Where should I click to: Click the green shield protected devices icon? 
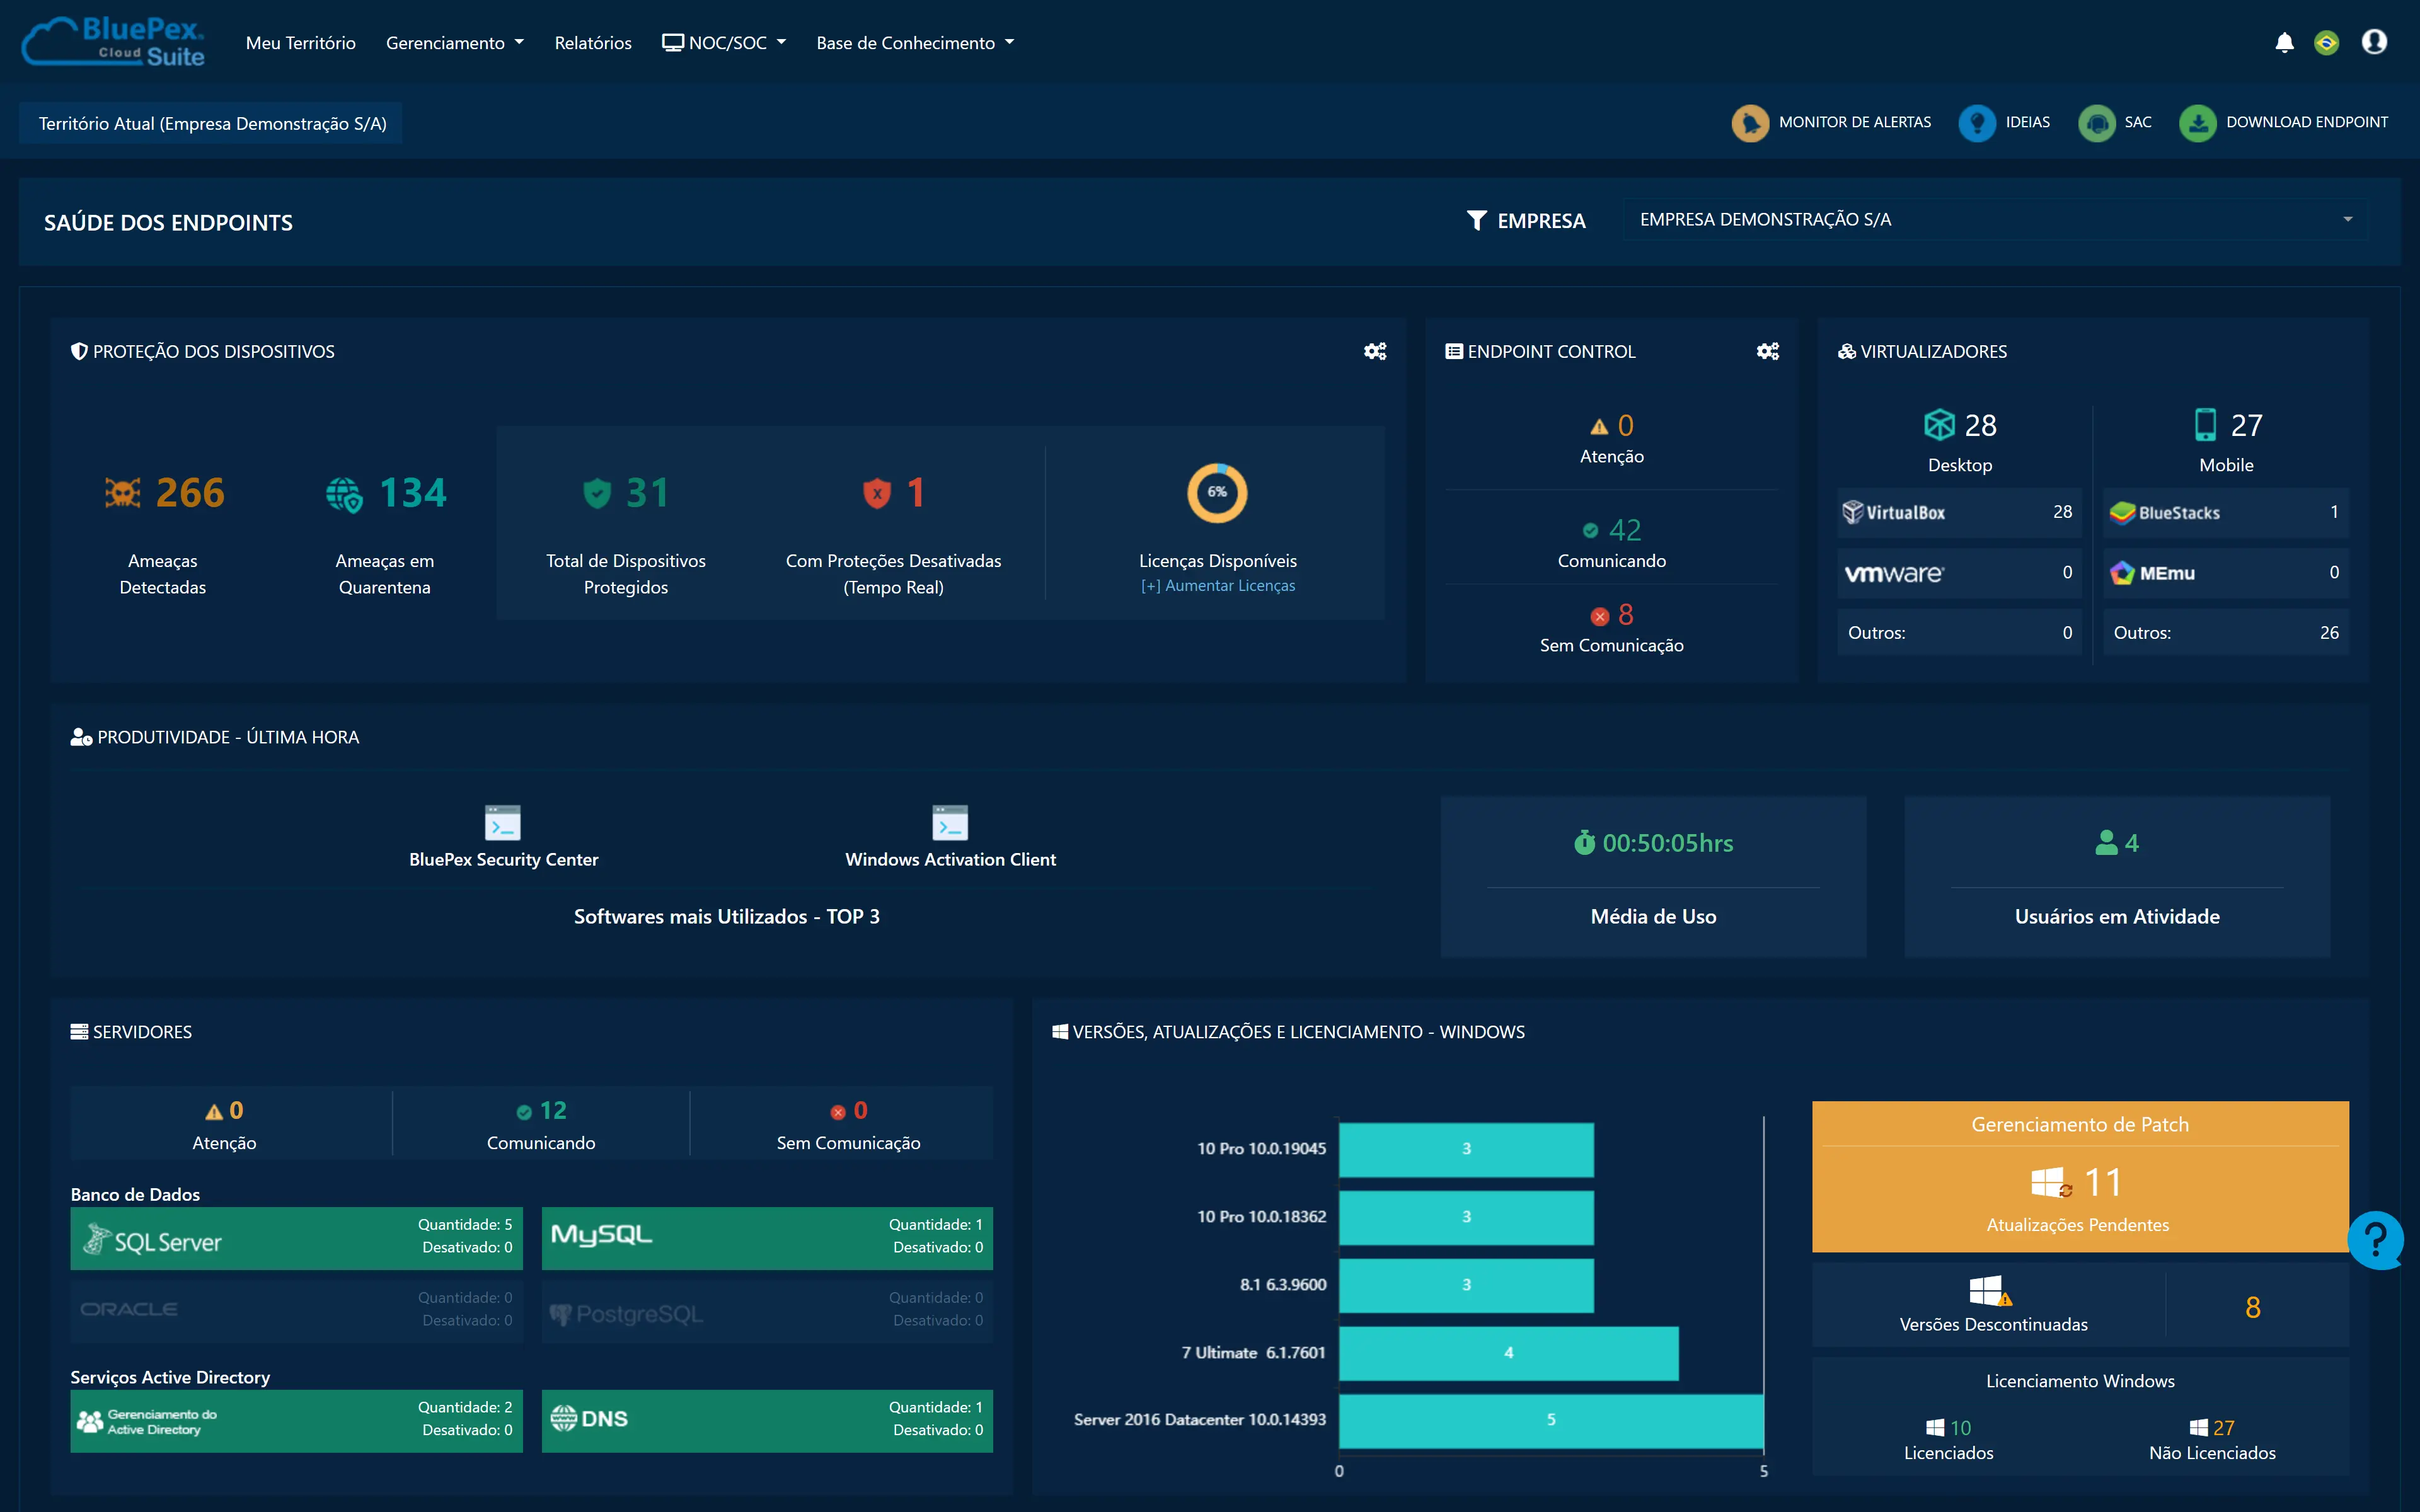click(597, 492)
